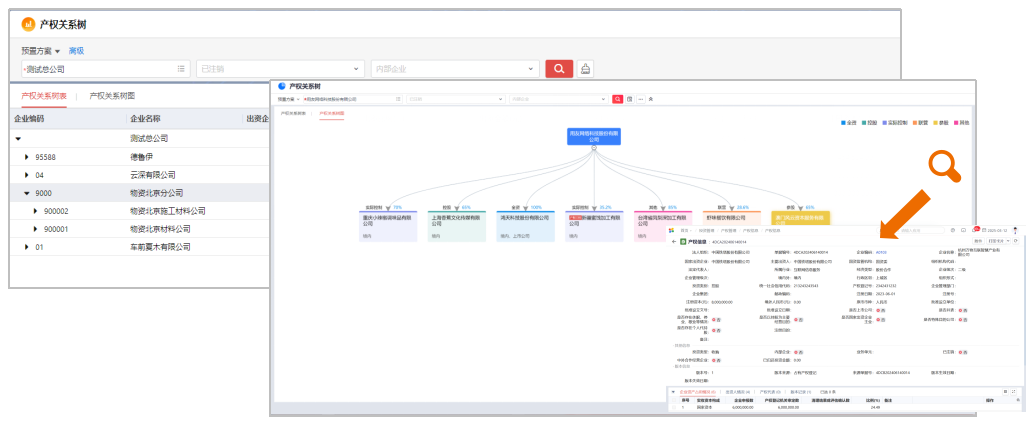
Task: Toggle the 全资 legend item
Action: (x=848, y=123)
